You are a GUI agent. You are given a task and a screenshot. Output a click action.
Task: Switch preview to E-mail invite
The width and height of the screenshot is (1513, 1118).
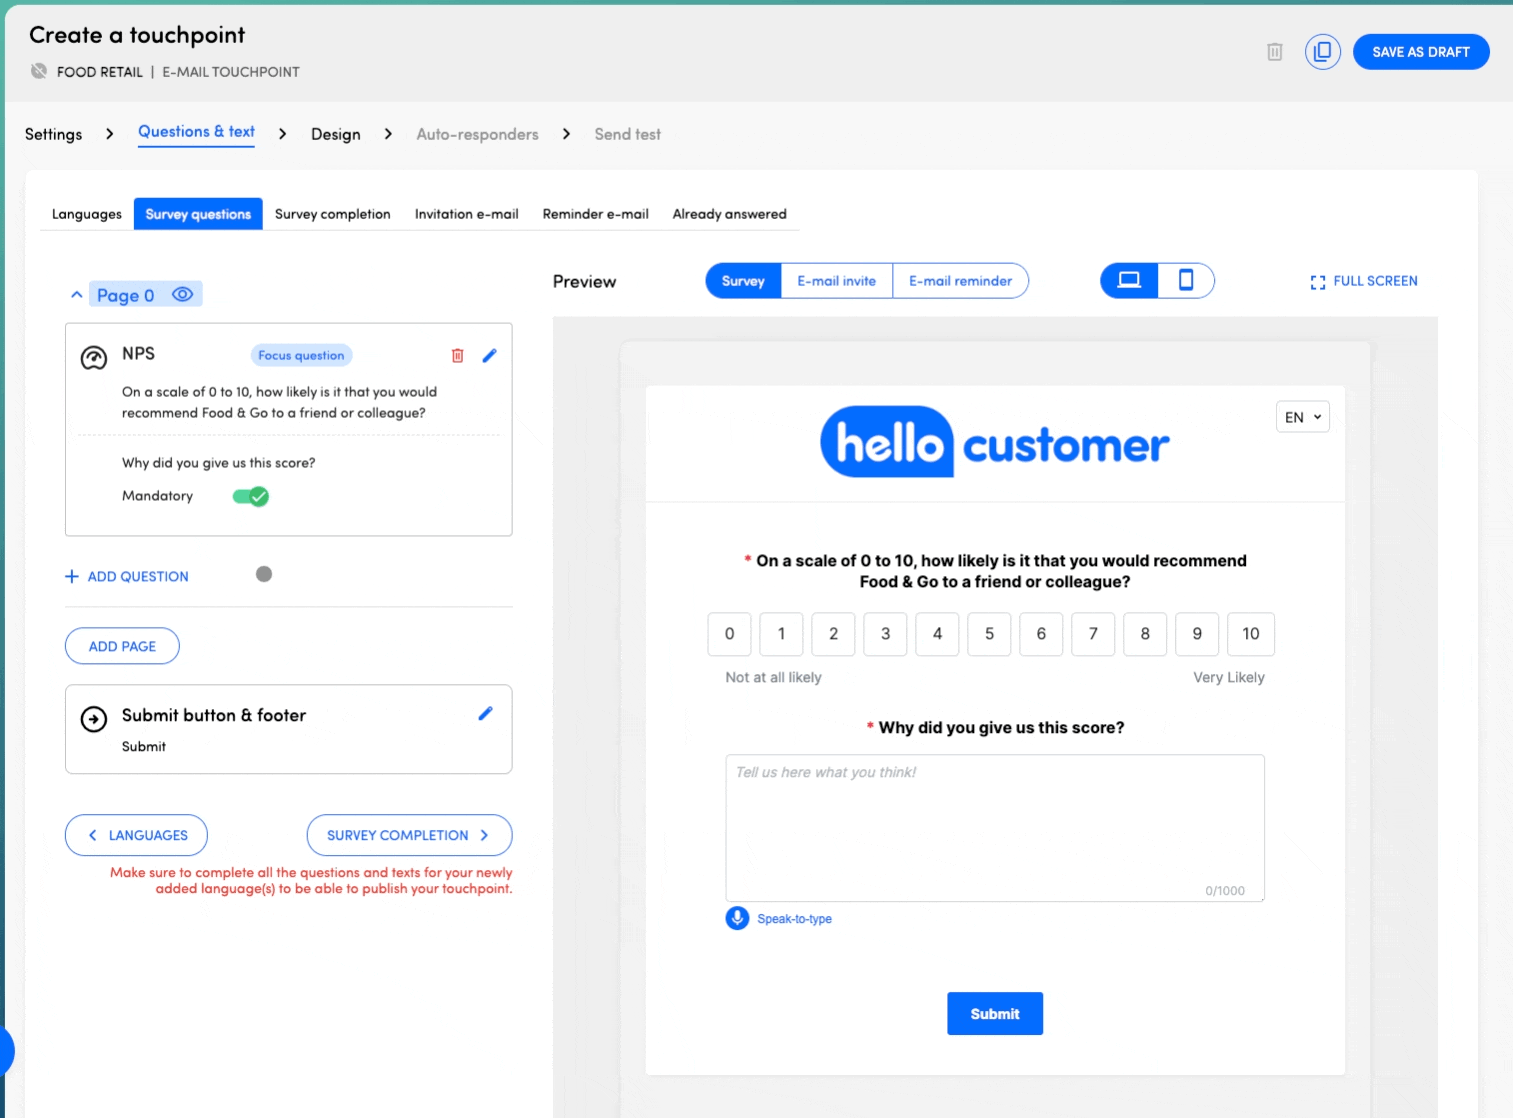pyautogui.click(x=836, y=281)
